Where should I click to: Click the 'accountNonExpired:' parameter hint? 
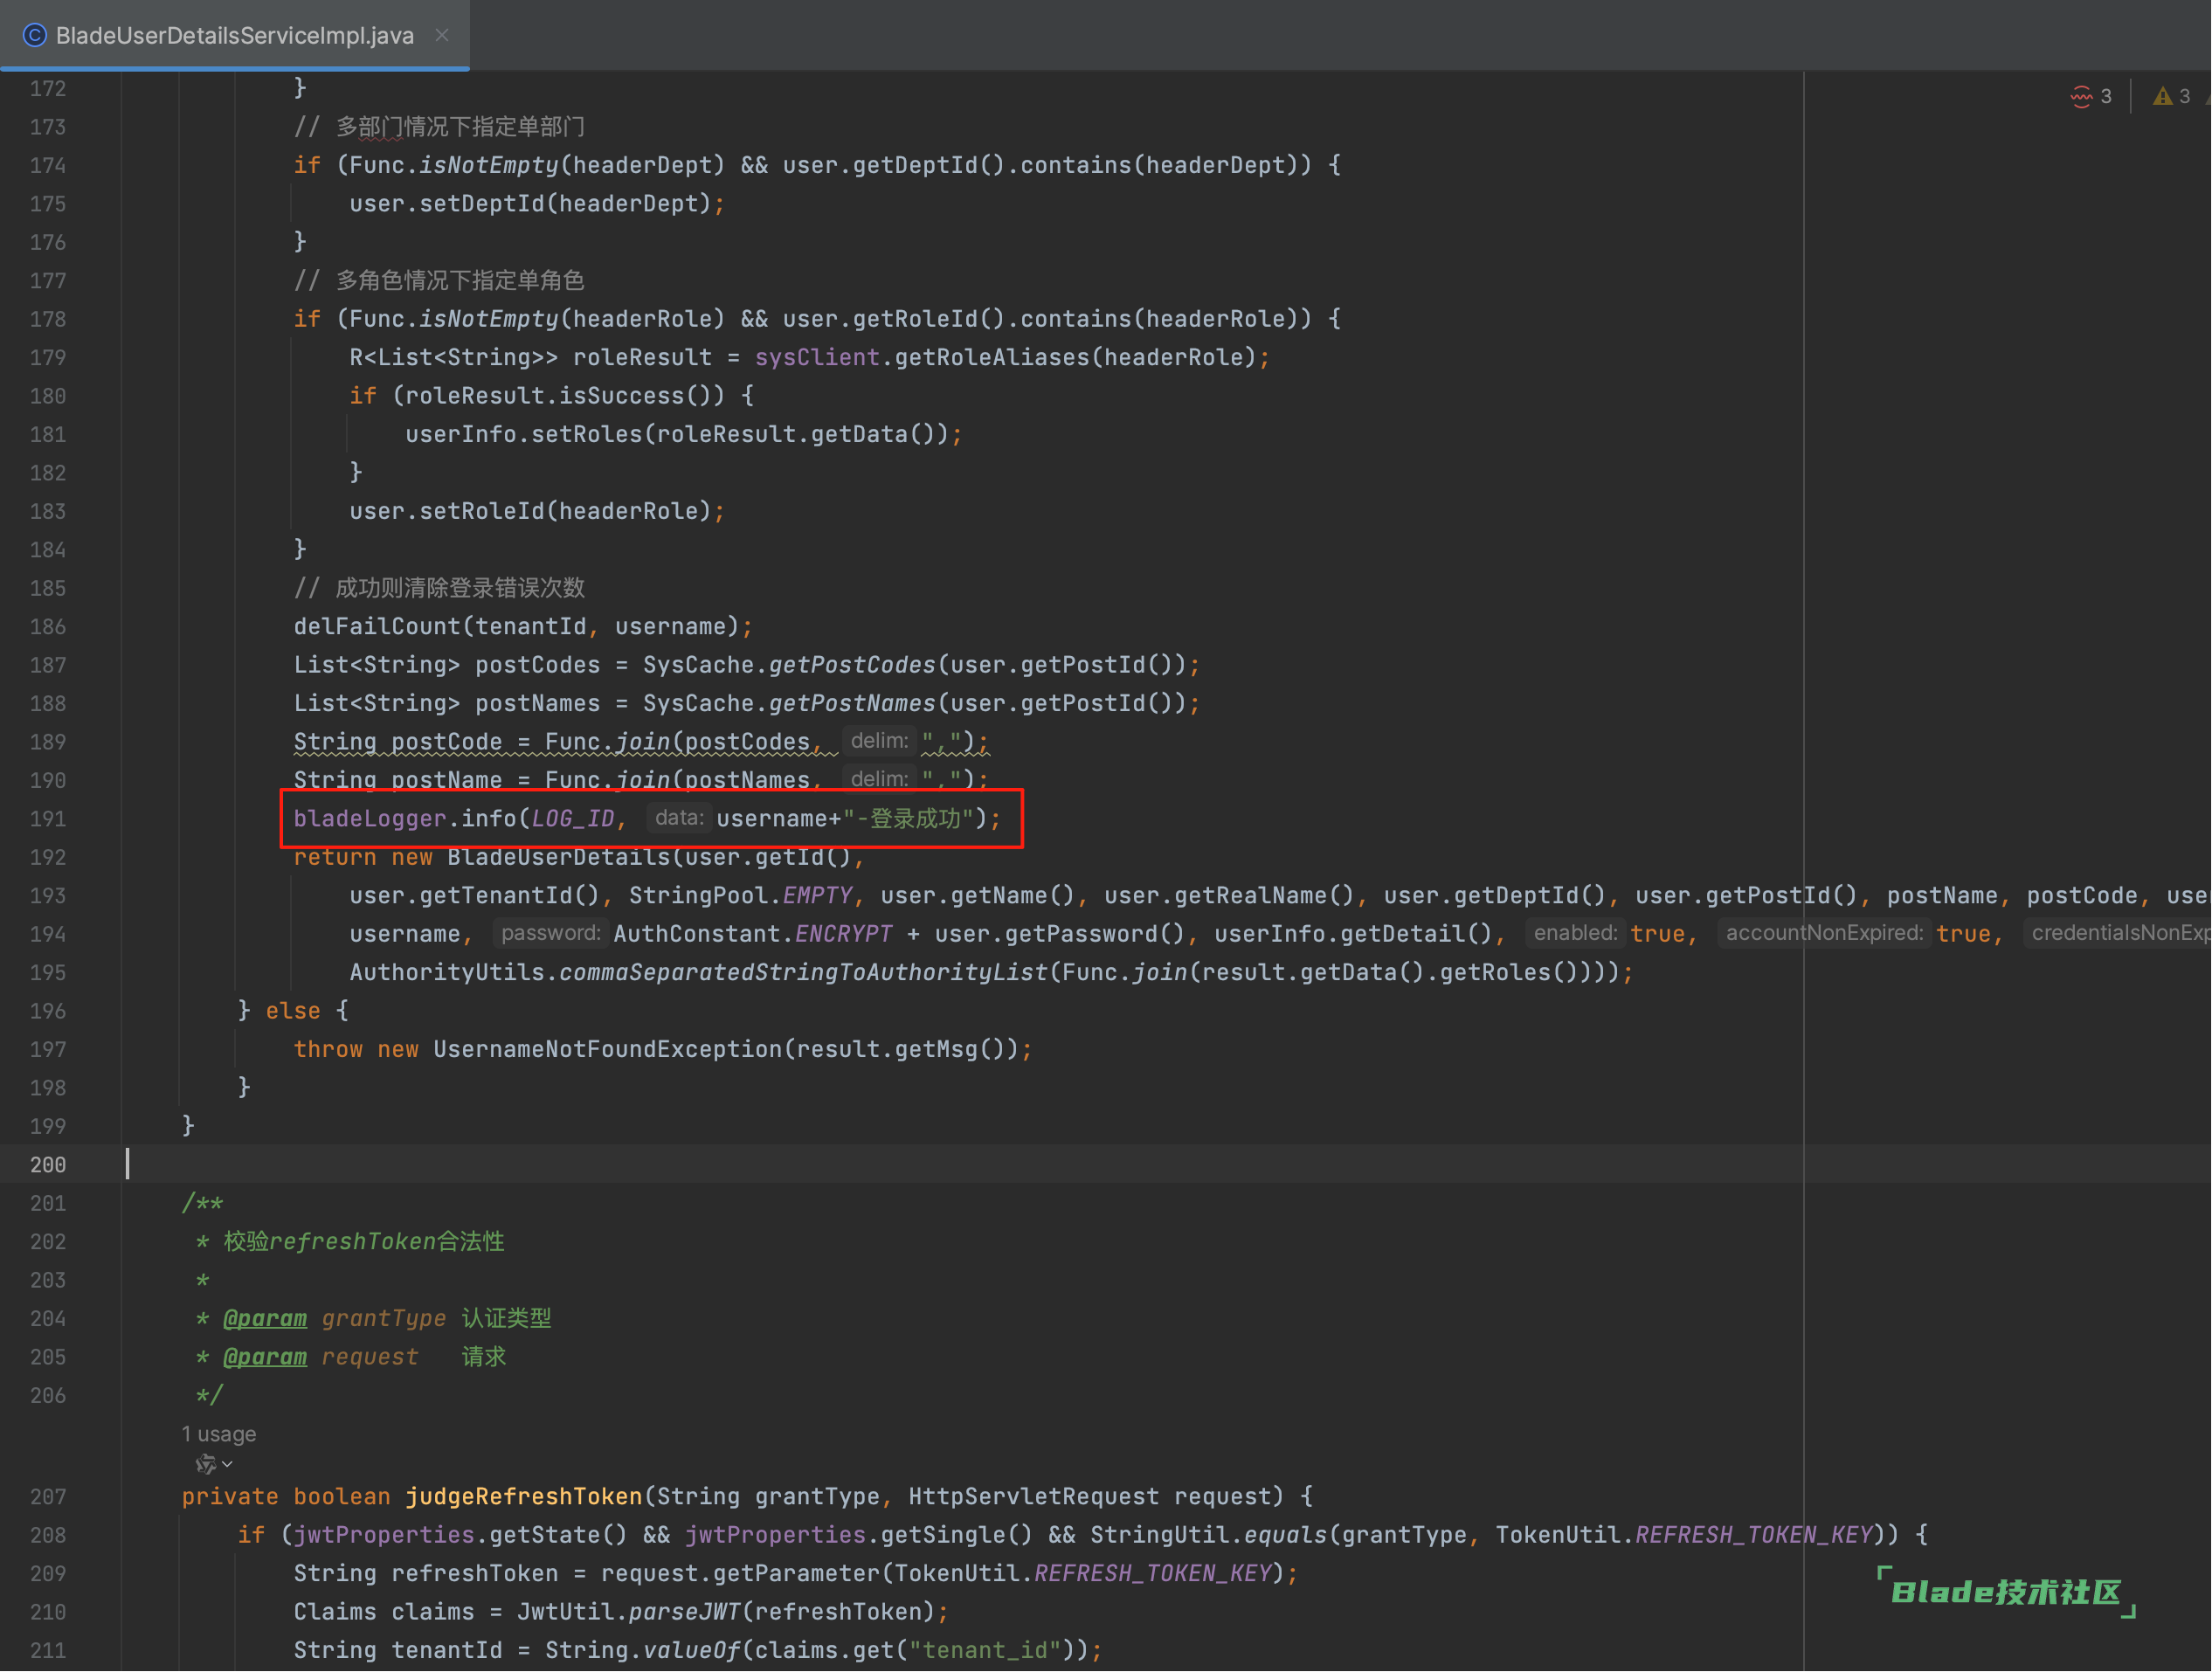1824,933
